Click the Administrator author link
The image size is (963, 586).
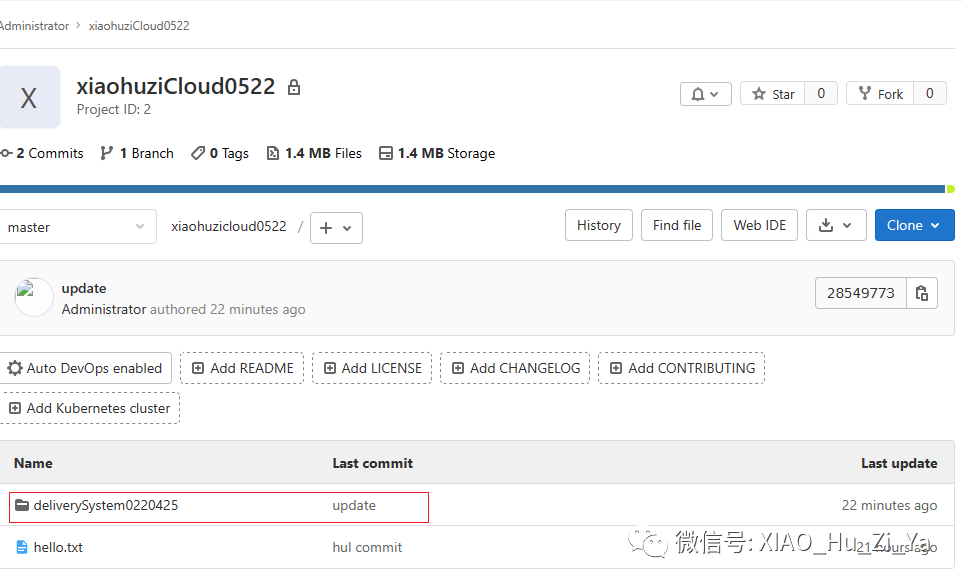(104, 310)
